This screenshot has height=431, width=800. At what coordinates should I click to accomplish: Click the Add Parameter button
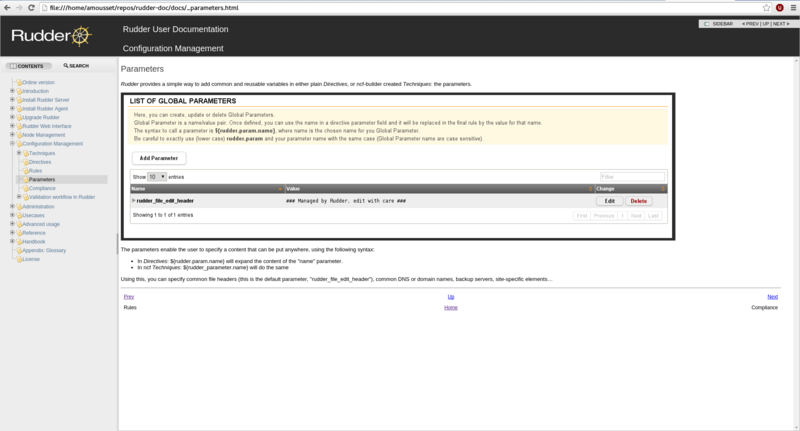coord(159,158)
